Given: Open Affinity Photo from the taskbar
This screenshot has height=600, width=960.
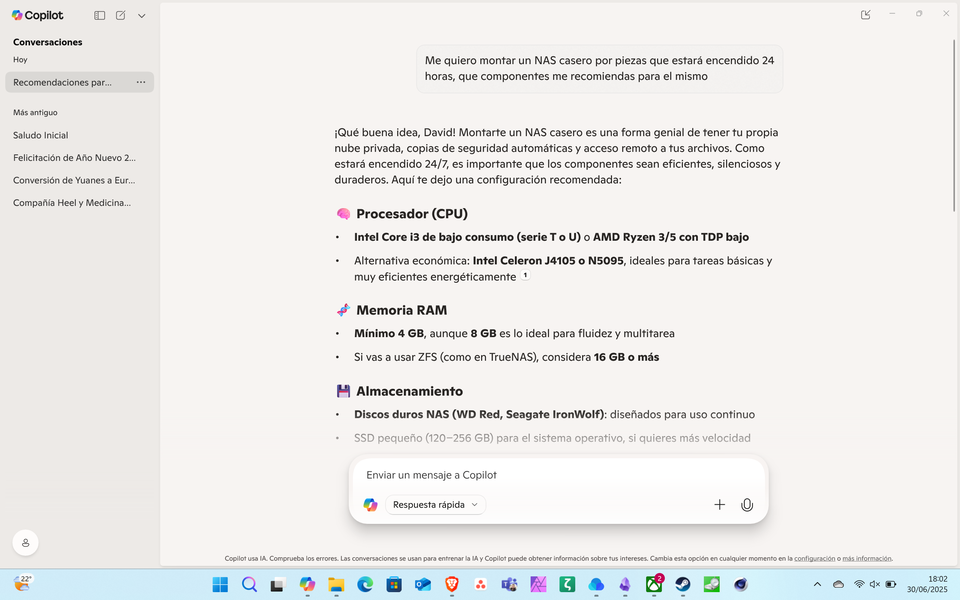Looking at the screenshot, I should [x=538, y=585].
